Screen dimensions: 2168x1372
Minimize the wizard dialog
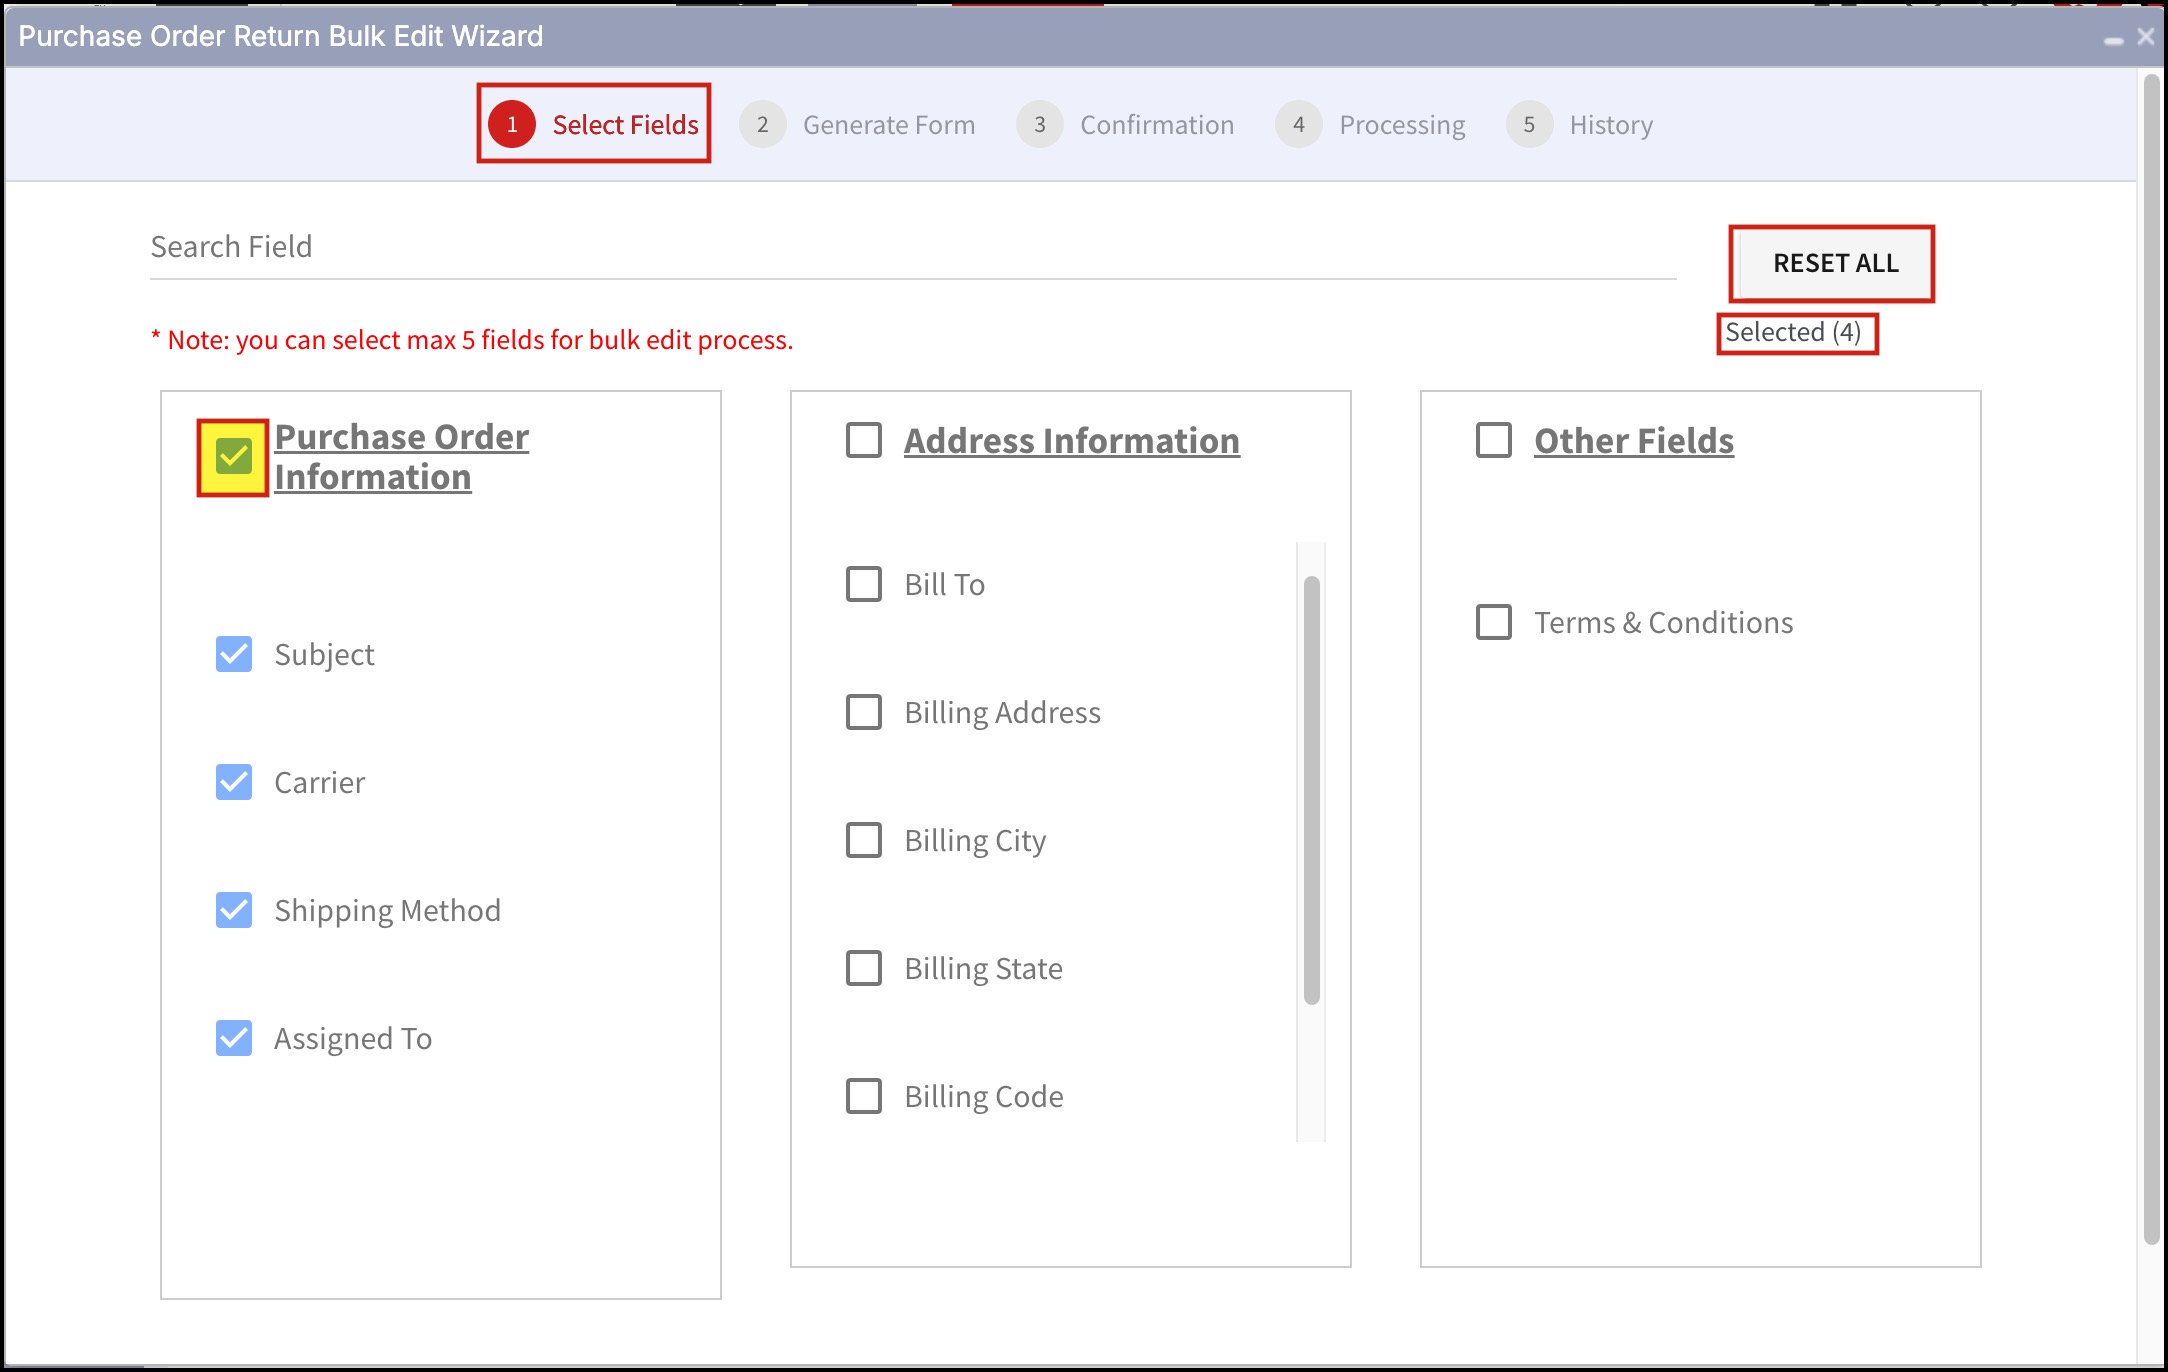click(2113, 39)
